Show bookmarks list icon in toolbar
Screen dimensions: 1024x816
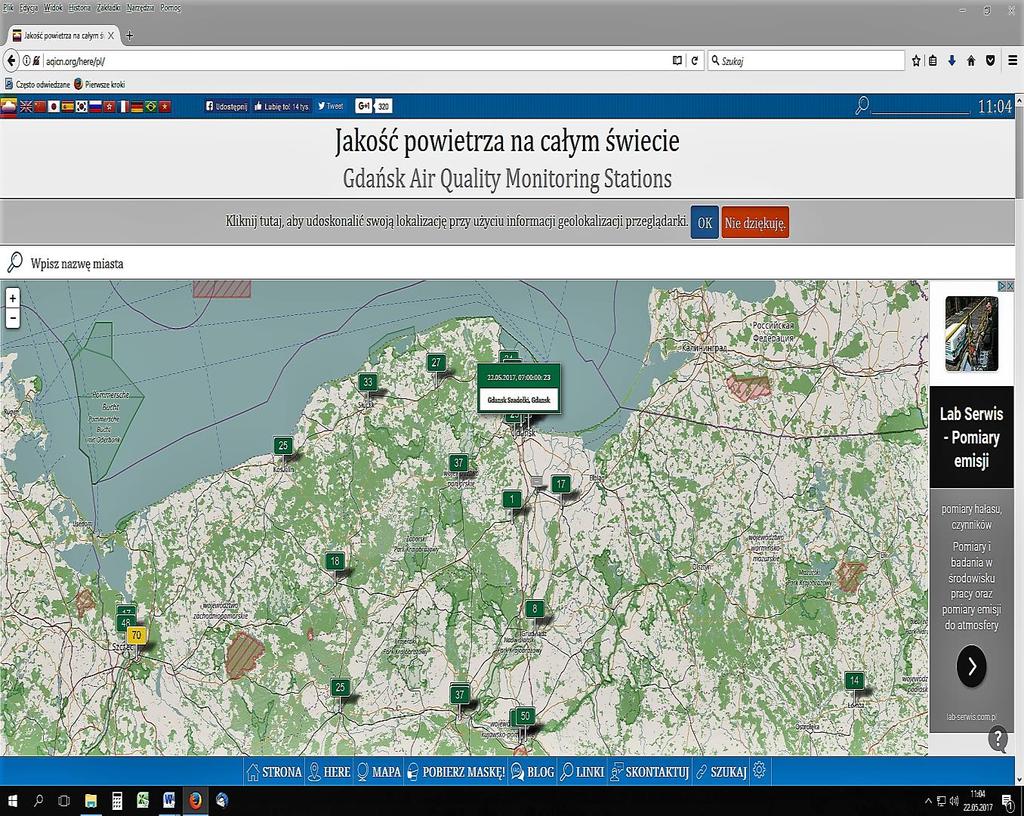coord(933,61)
